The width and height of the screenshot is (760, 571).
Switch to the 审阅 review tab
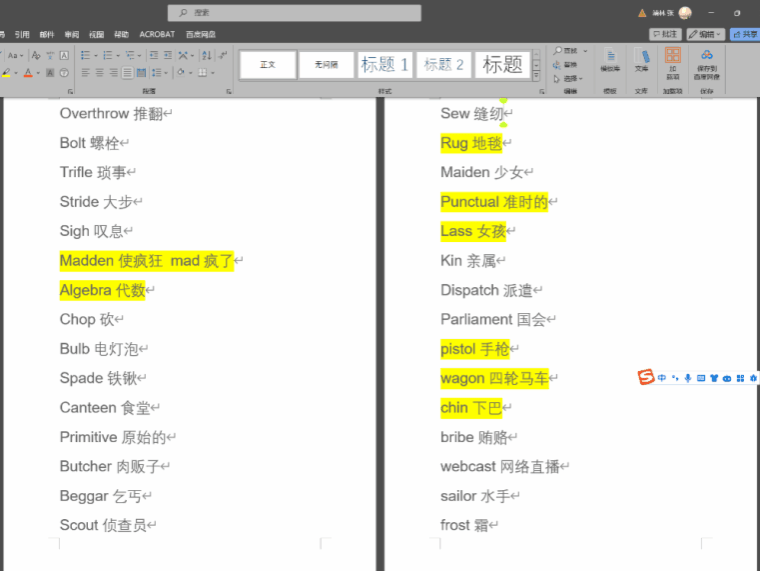click(x=72, y=34)
